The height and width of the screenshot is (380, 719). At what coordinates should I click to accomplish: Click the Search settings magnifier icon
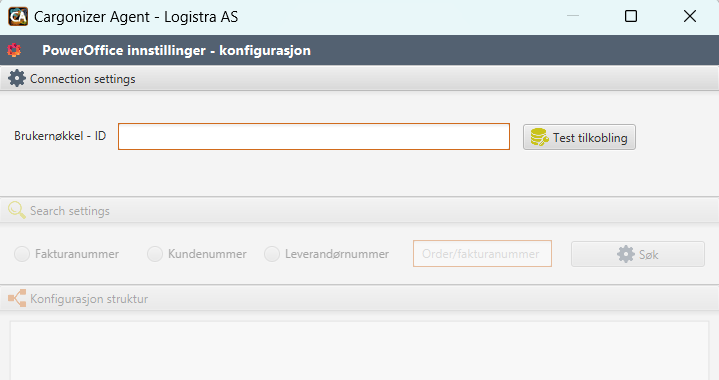pyautogui.click(x=17, y=210)
